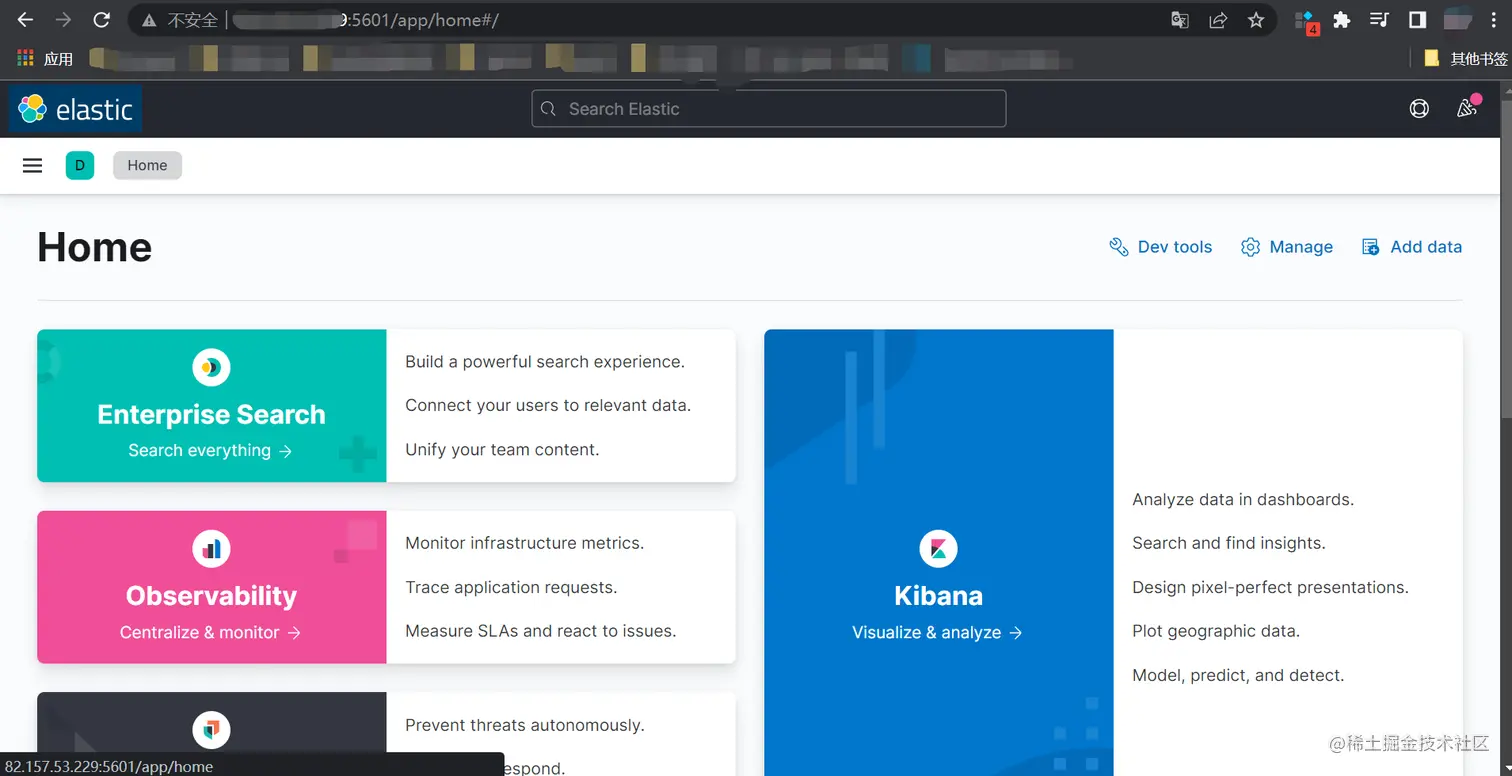The height and width of the screenshot is (776, 1512).
Task: Follow the Visualize & analyze link
Action: 937,632
